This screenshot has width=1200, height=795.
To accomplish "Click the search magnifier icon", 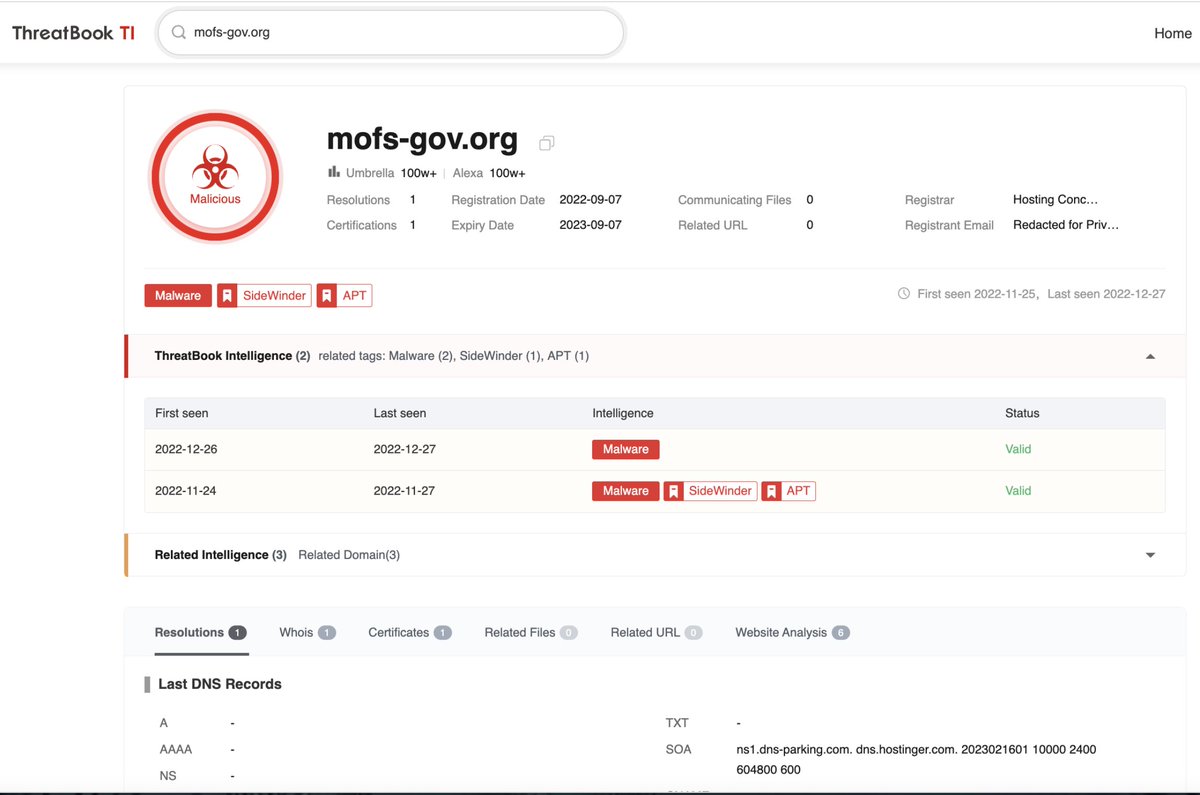I will click(x=178, y=31).
